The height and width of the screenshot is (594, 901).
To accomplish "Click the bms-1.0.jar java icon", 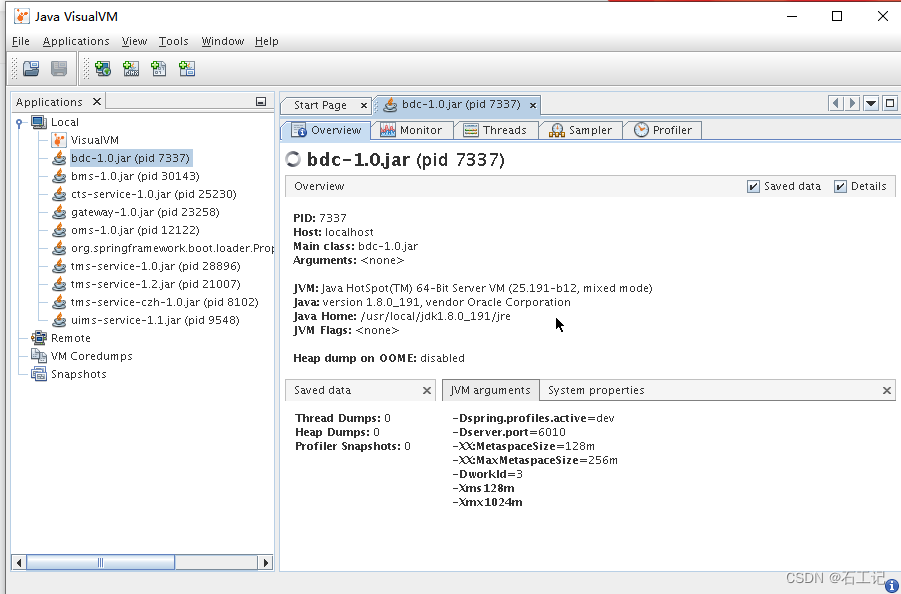I will click(59, 176).
